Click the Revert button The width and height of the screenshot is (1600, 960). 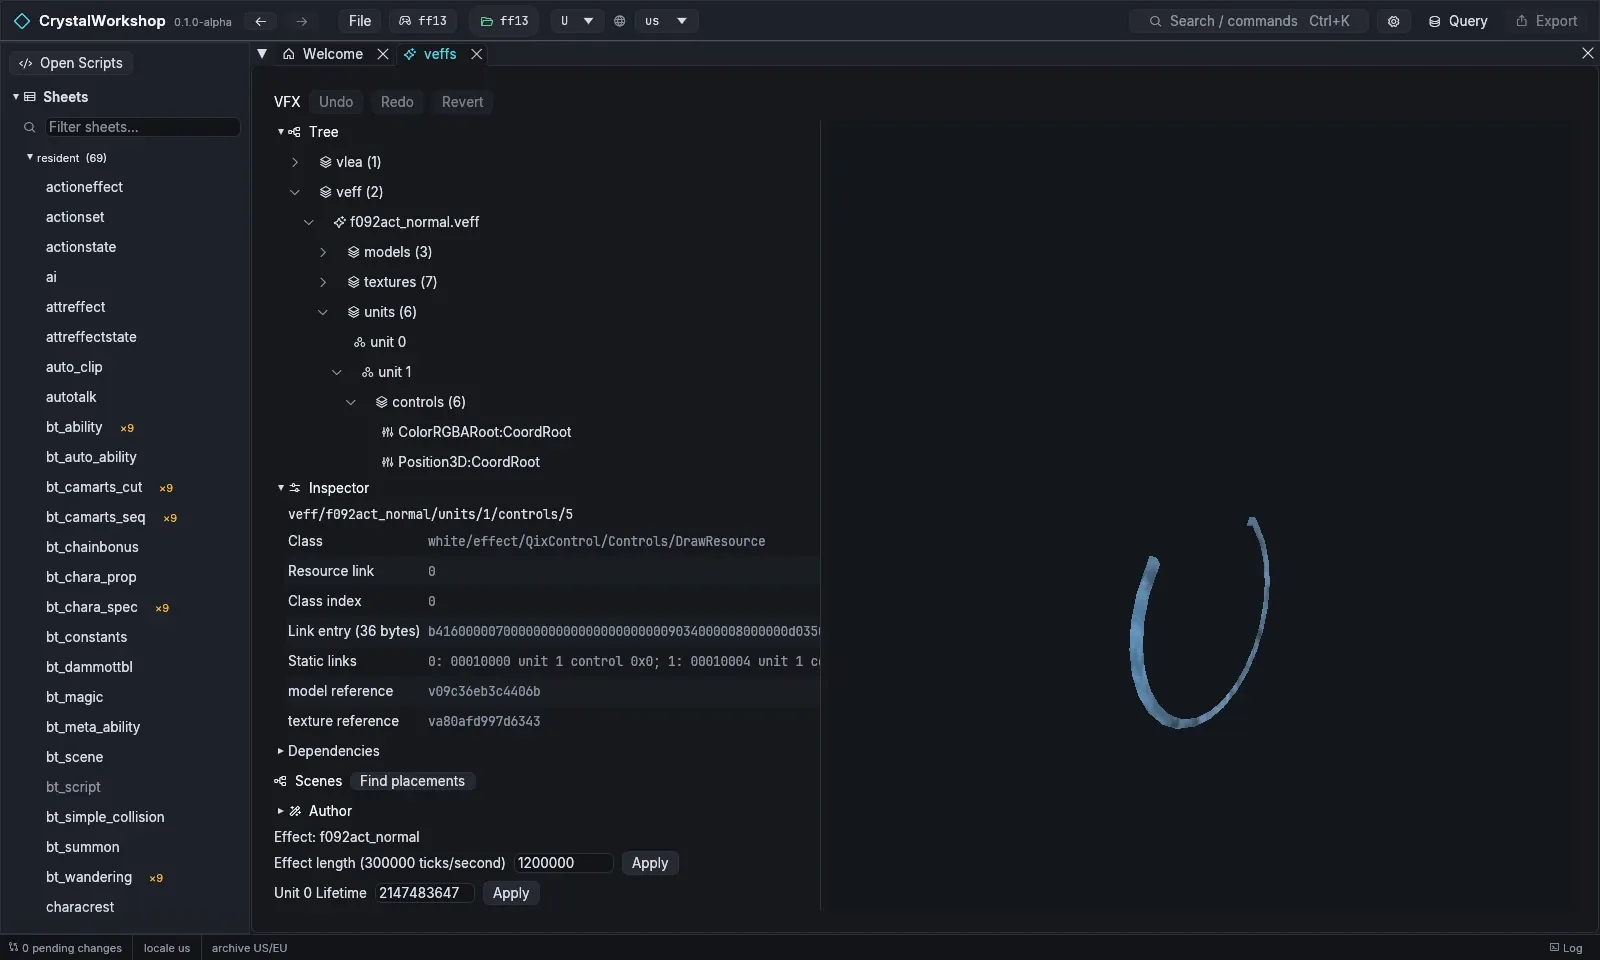pos(462,102)
